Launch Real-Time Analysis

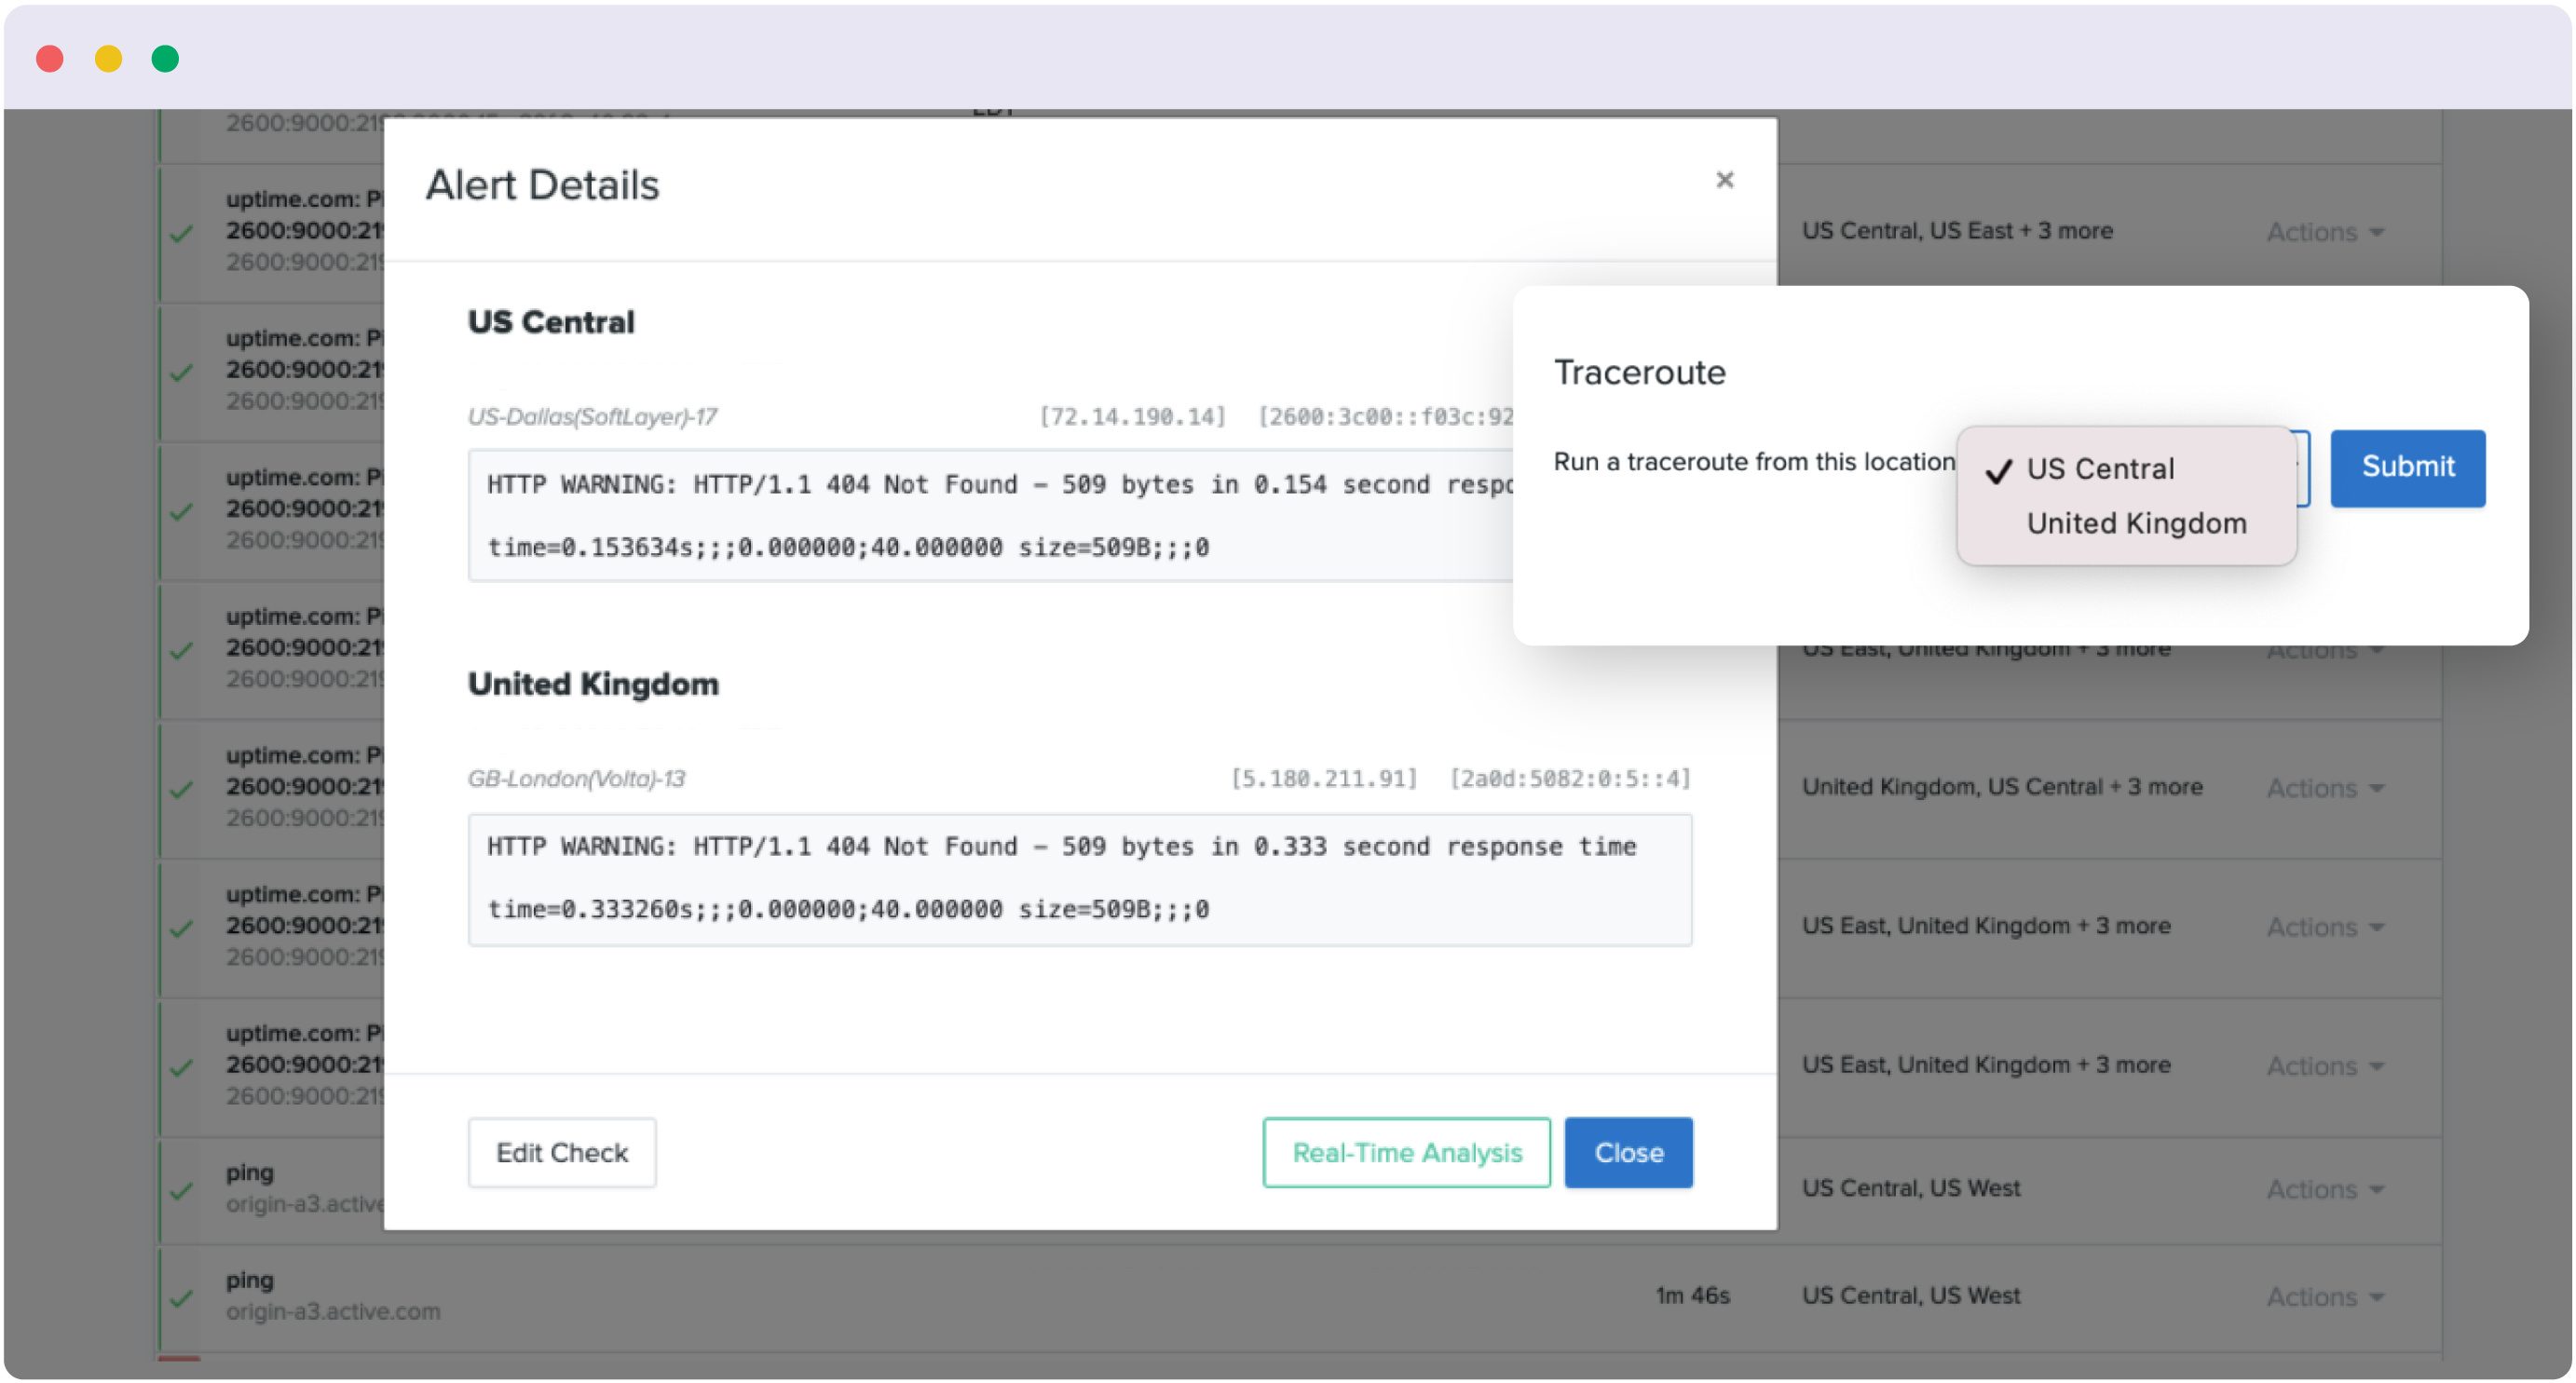tap(1406, 1152)
